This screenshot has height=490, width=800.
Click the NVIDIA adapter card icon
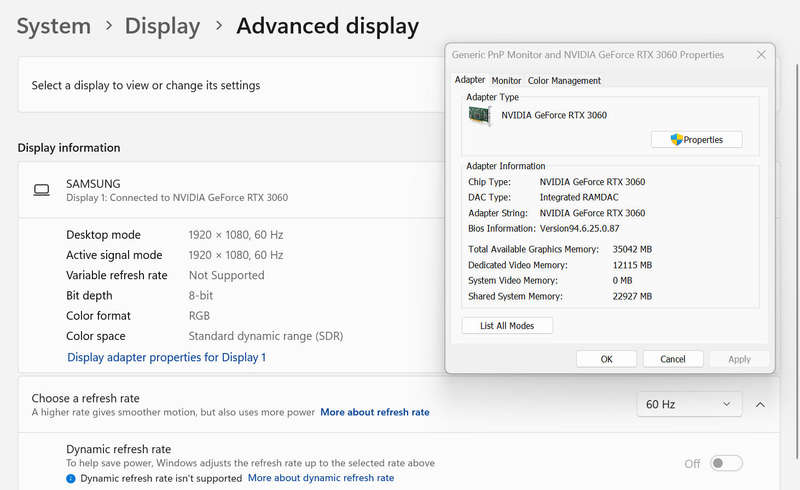tap(480, 116)
